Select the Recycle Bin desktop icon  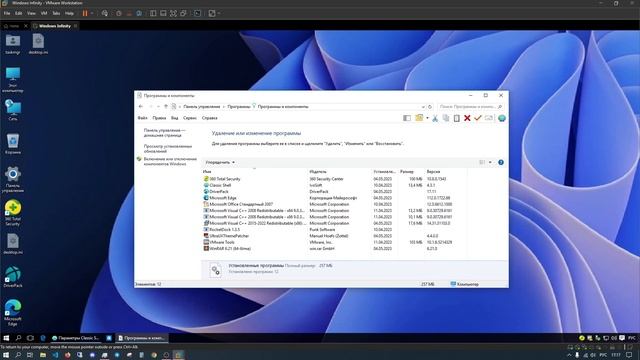coord(13,144)
